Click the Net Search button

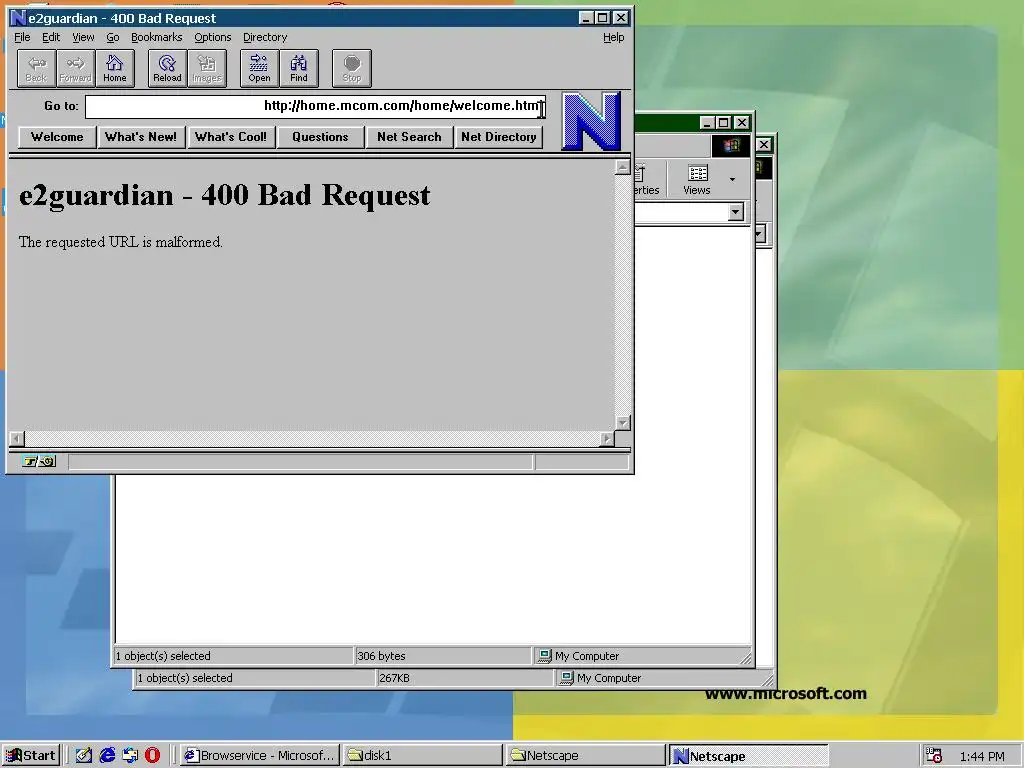coord(409,137)
